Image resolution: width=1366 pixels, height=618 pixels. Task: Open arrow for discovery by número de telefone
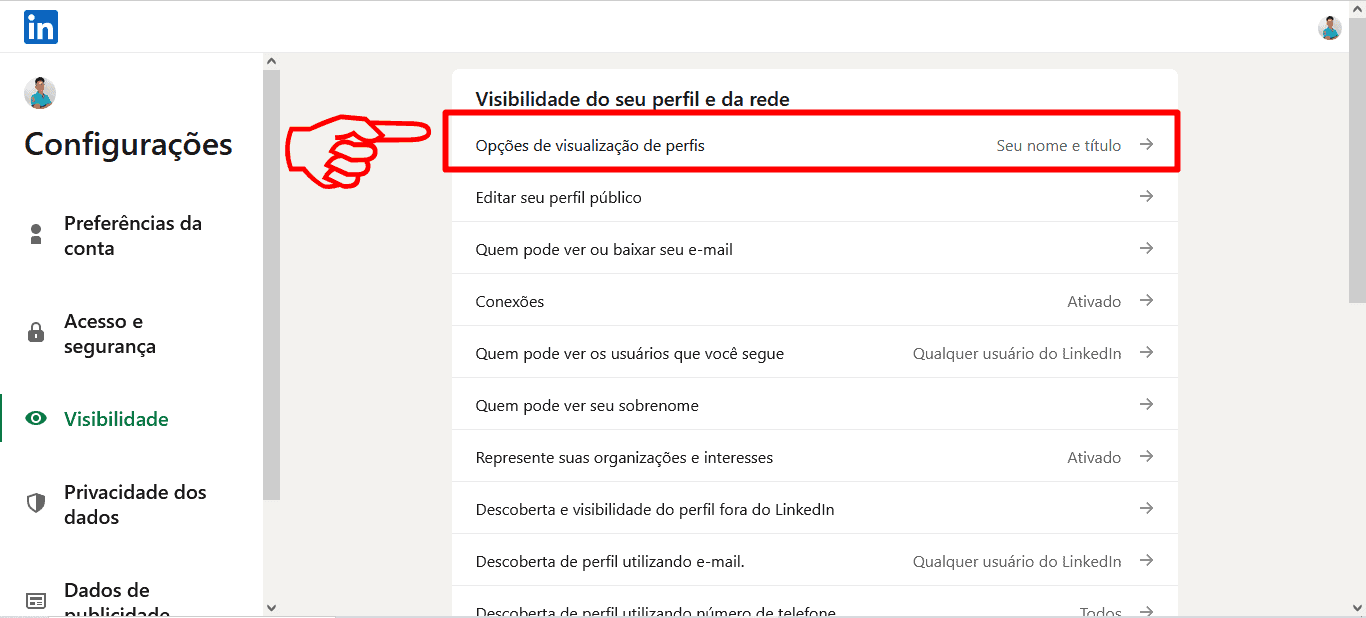pos(1147,611)
